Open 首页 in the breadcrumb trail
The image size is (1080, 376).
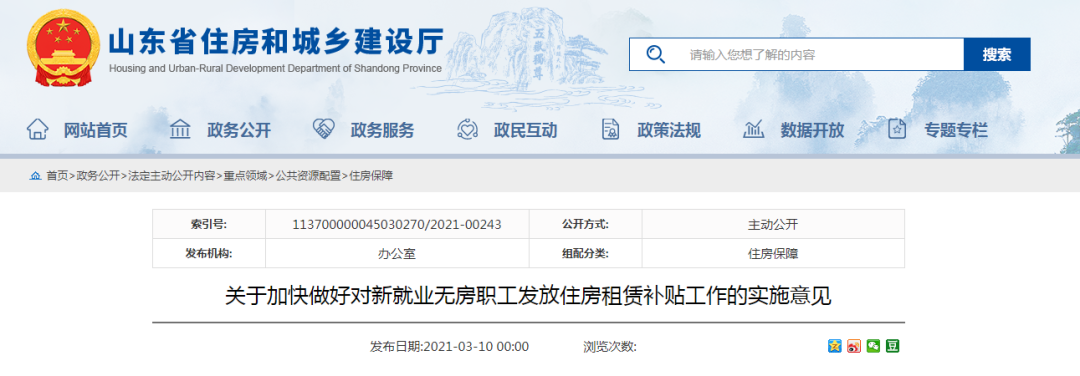pos(57,176)
